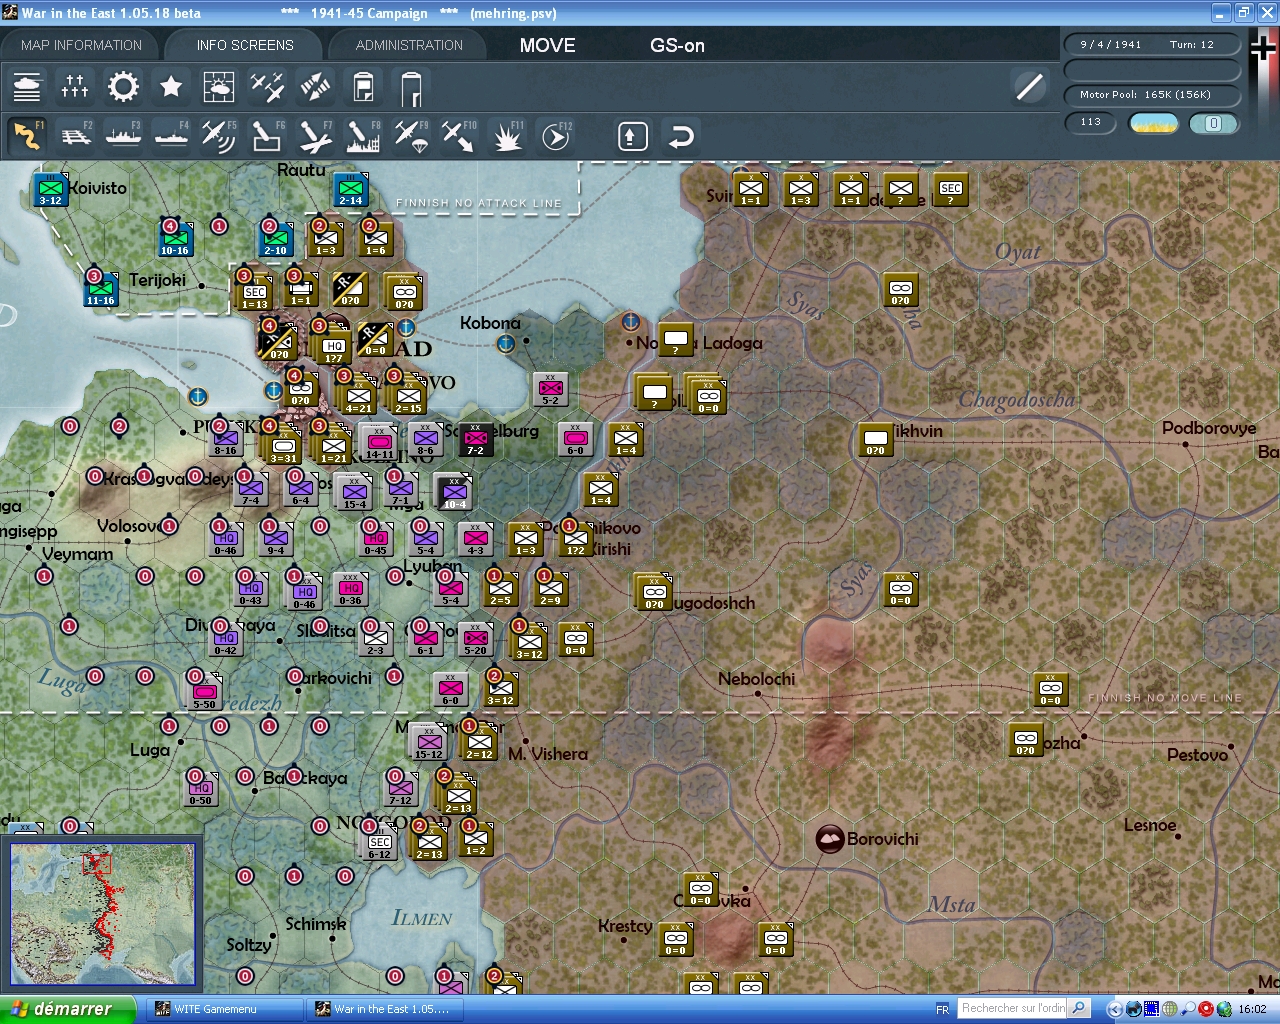Select F5 air recon mode

(x=219, y=135)
